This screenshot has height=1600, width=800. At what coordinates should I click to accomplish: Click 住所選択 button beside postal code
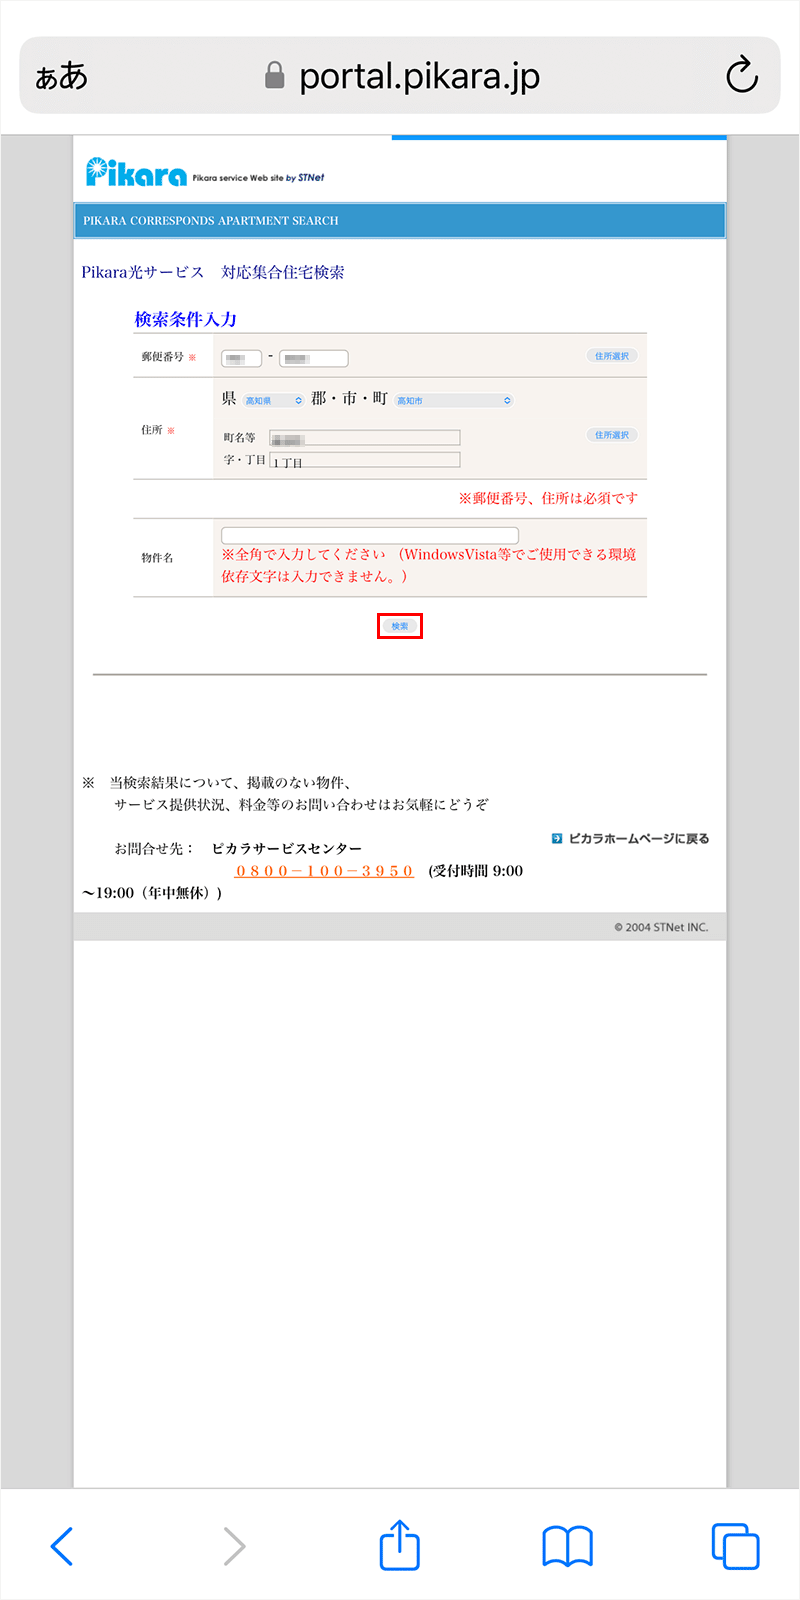[612, 356]
